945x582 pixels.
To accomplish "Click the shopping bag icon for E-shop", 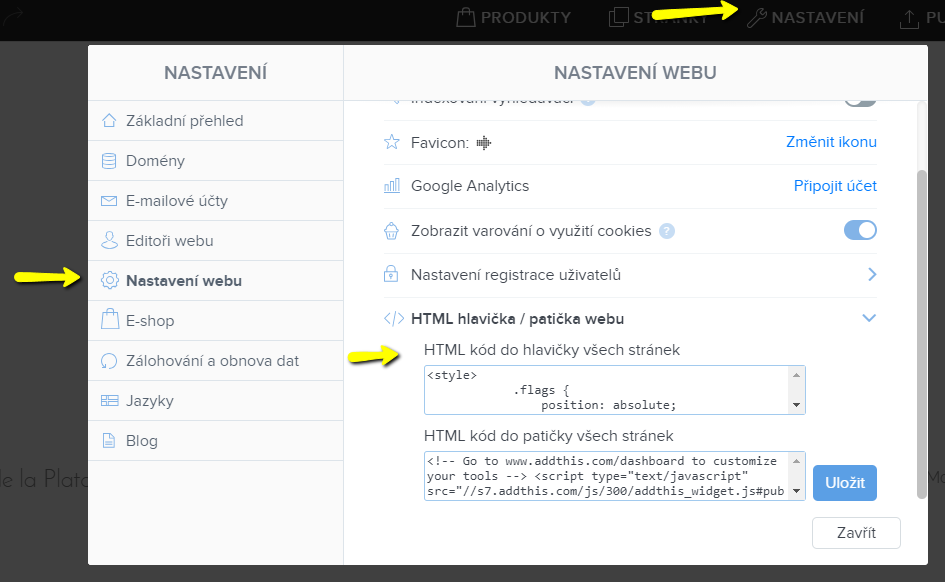I will [110, 319].
